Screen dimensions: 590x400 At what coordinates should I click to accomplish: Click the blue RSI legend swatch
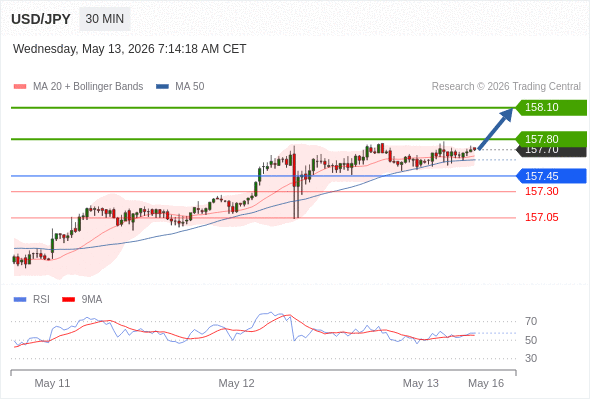[20, 300]
